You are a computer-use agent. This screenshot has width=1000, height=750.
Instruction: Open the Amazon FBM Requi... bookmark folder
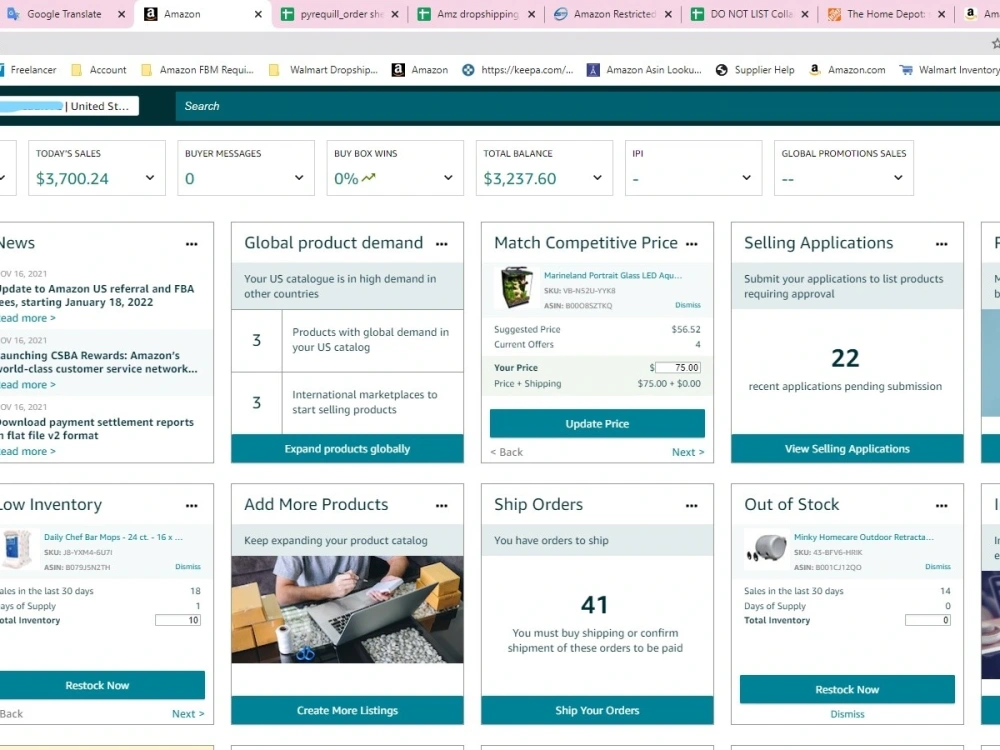pyautogui.click(x=197, y=70)
